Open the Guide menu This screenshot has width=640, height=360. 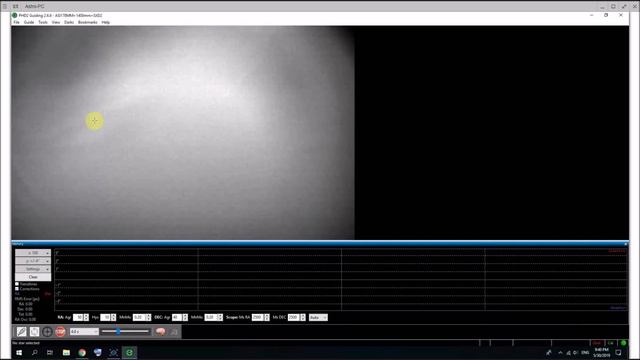click(x=29, y=22)
